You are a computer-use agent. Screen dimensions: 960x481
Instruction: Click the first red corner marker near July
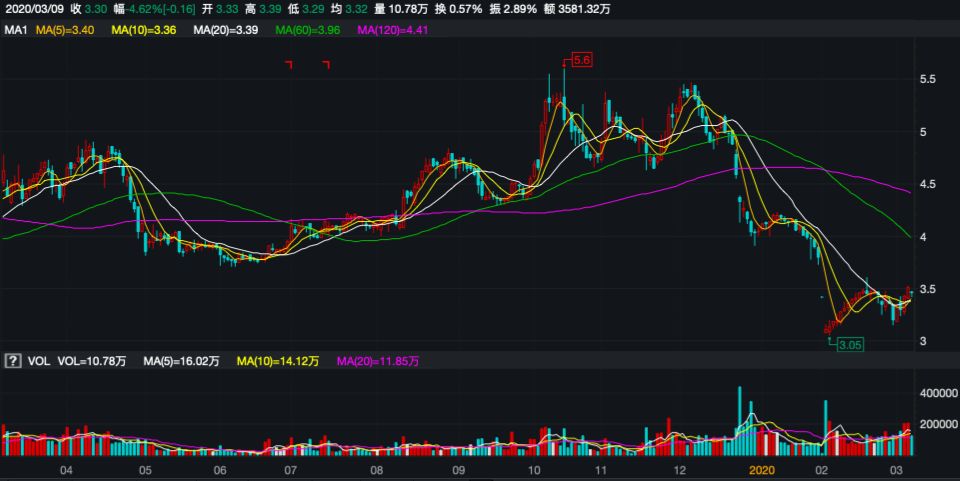click(289, 64)
